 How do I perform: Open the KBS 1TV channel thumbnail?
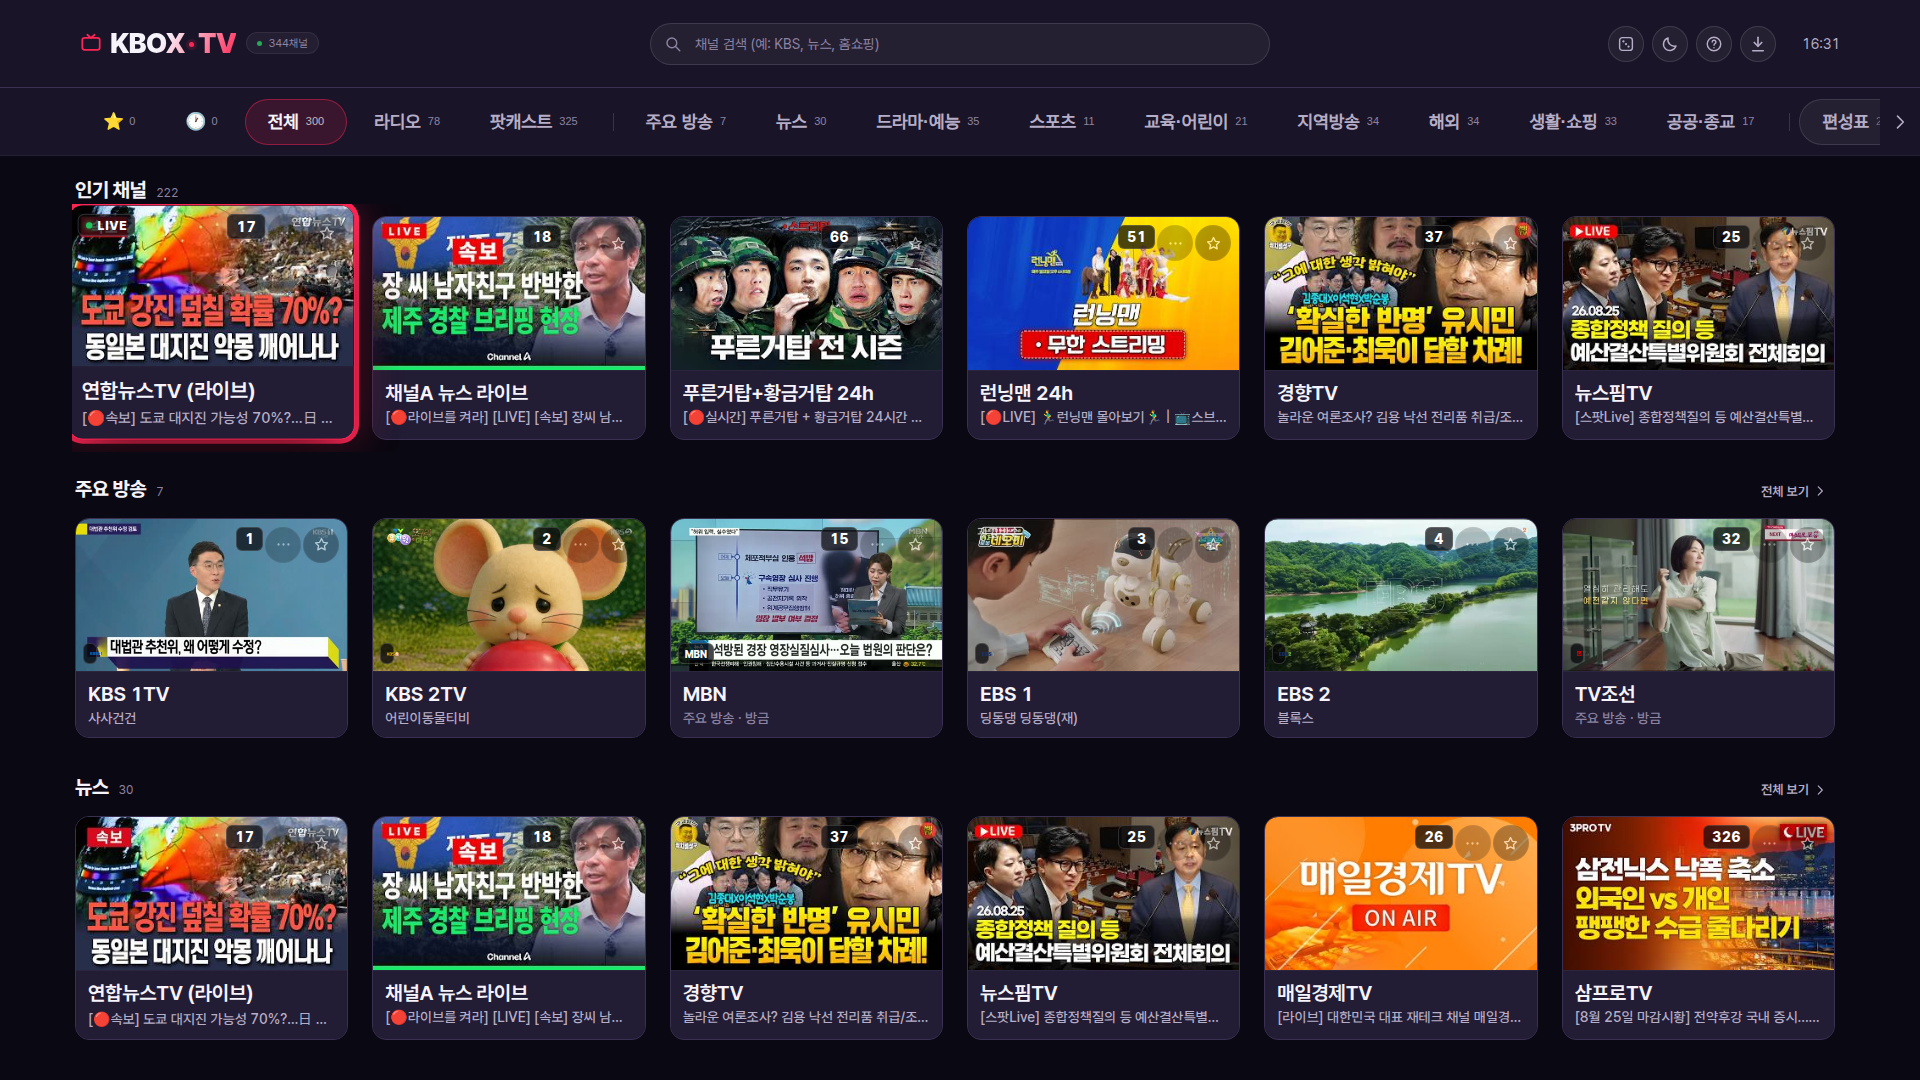(211, 594)
